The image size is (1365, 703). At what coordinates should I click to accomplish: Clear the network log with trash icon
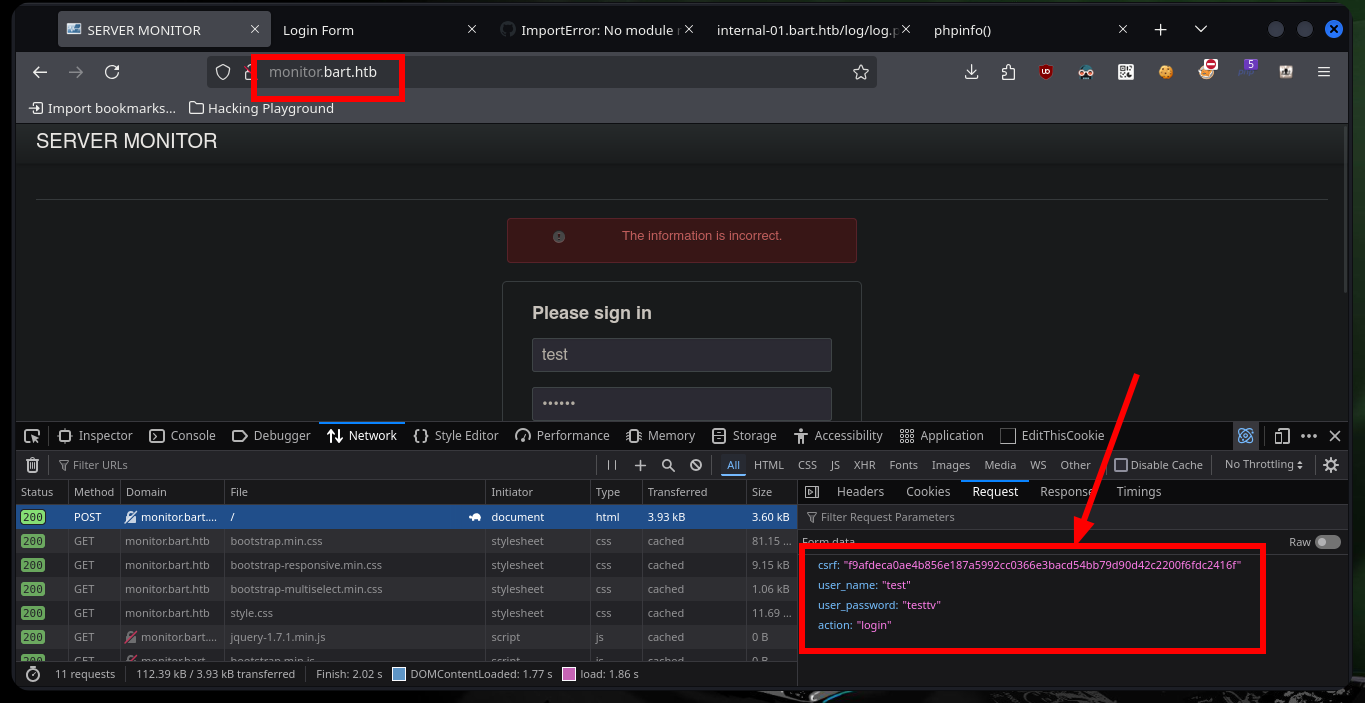coord(32,465)
